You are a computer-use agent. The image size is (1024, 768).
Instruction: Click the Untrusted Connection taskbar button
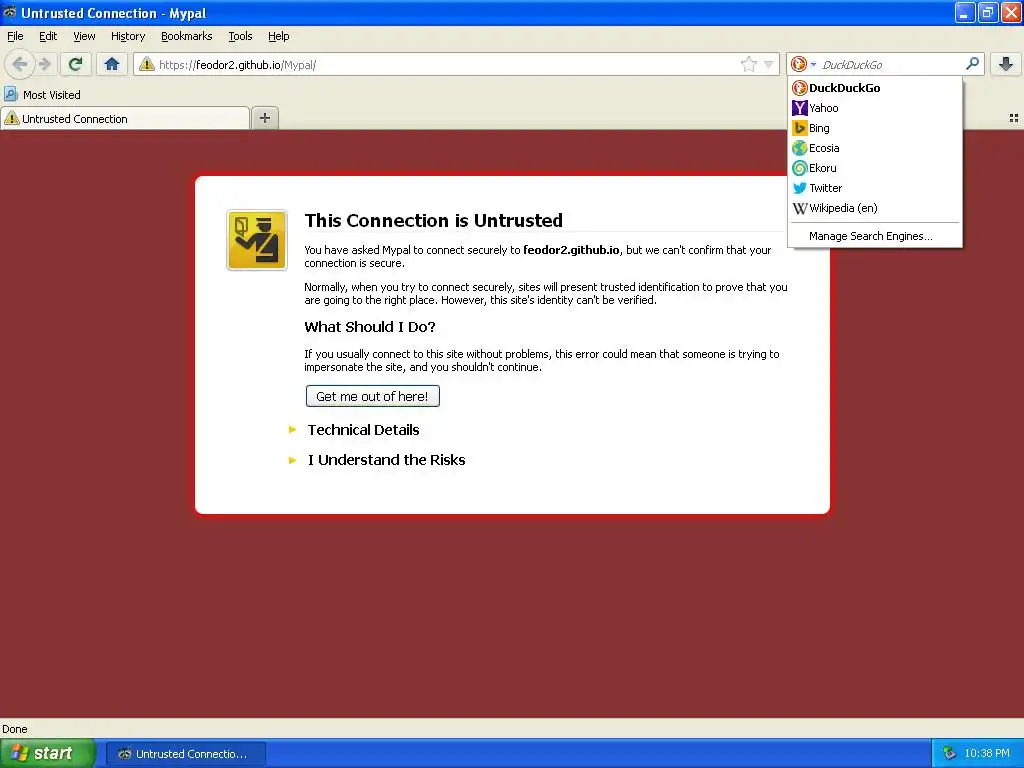185,754
